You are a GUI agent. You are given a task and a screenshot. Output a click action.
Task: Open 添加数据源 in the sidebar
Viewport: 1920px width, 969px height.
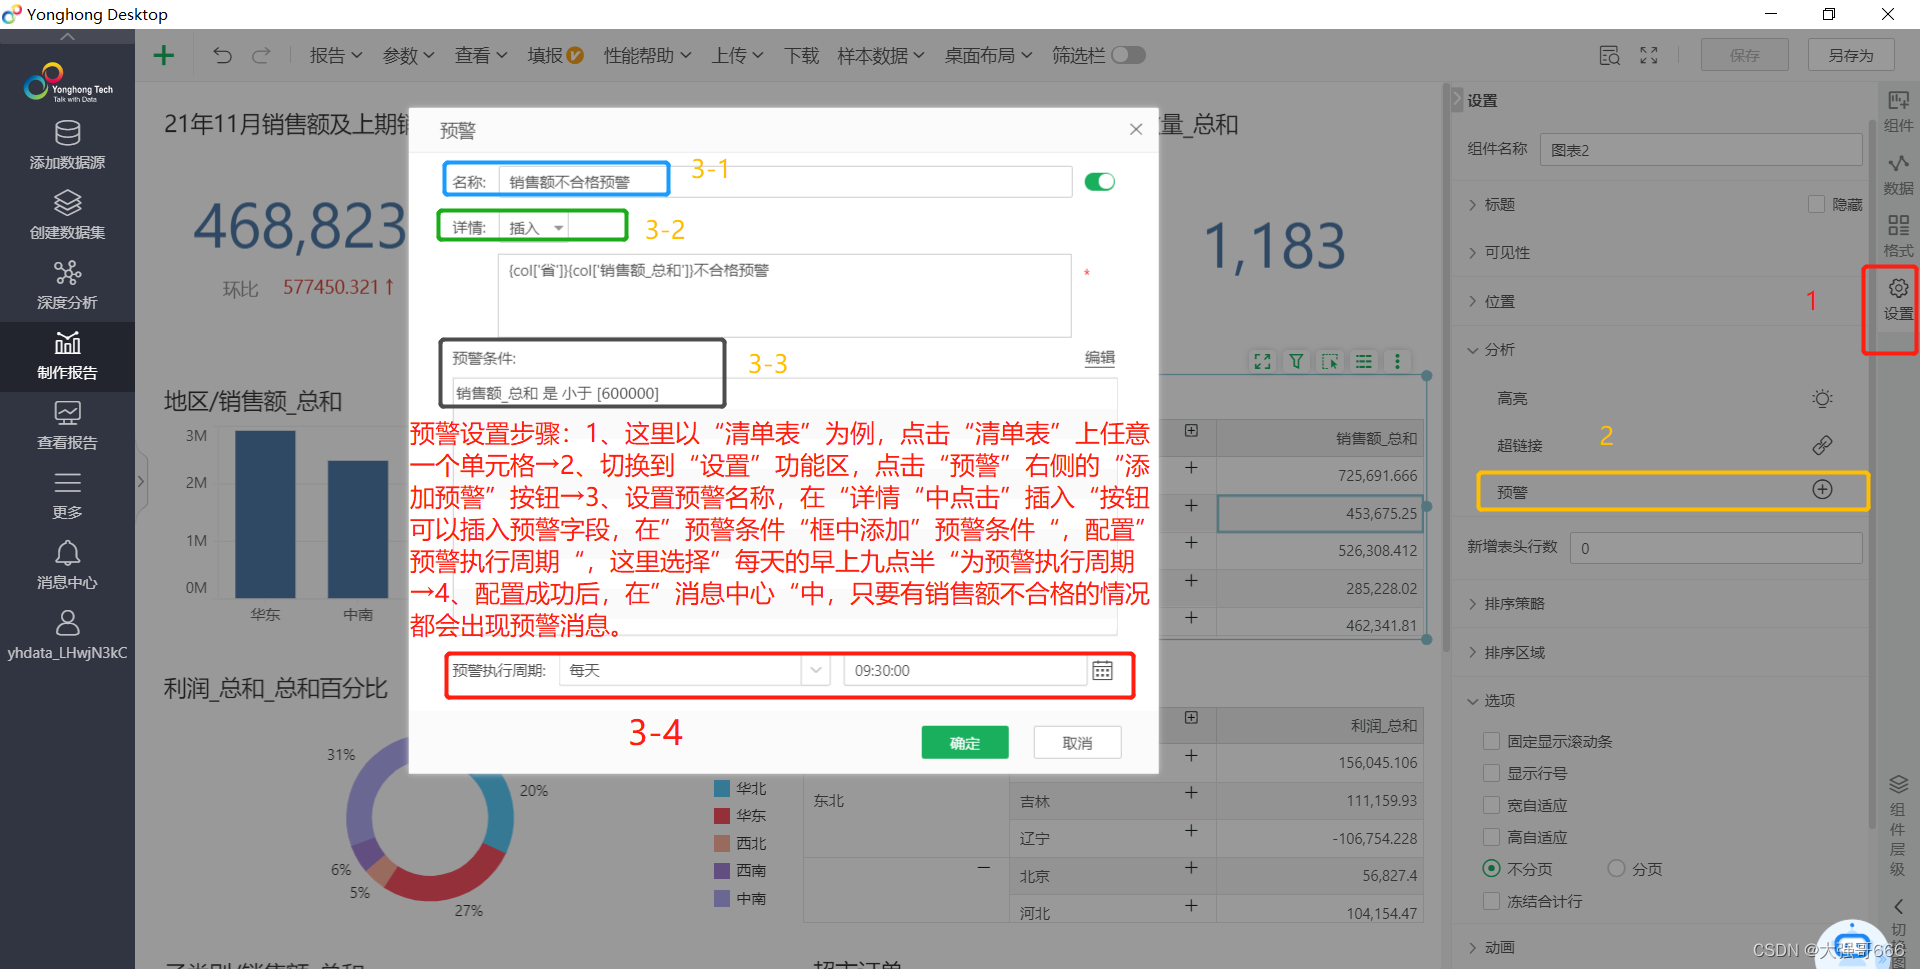click(67, 145)
